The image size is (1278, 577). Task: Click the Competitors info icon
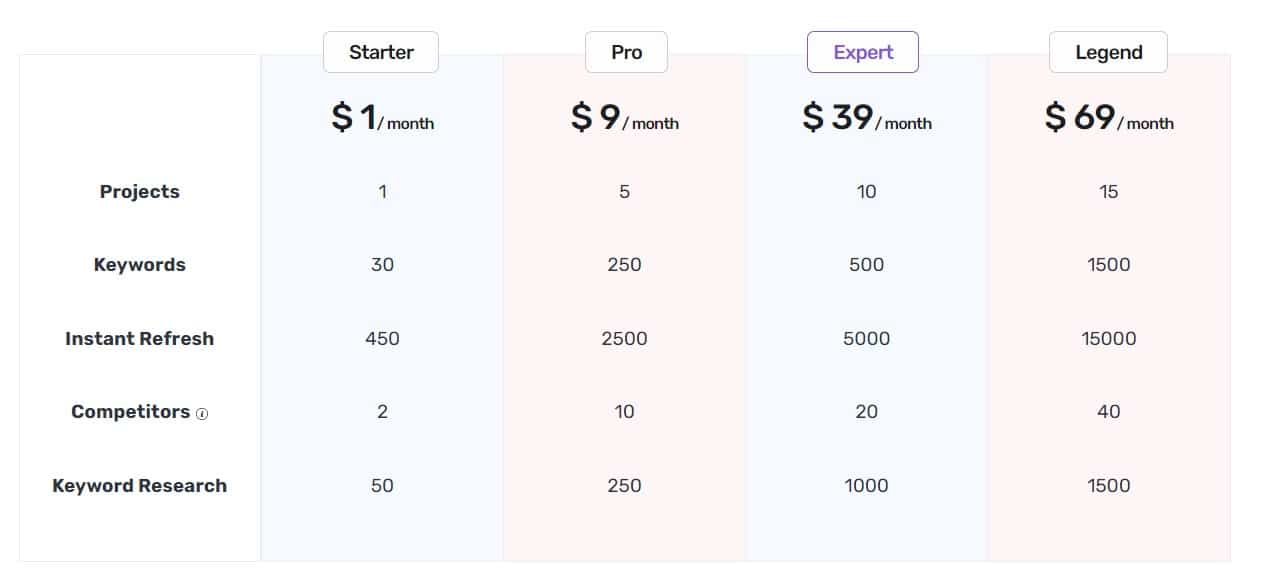coord(202,414)
